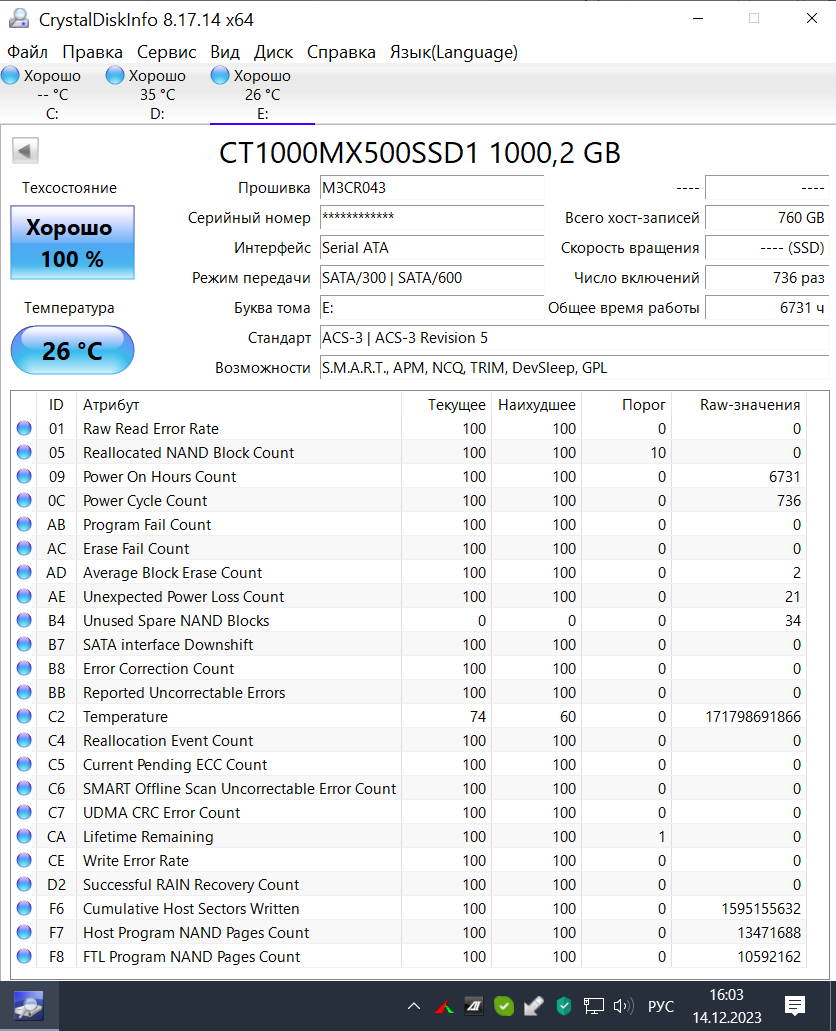Select disk E: tab at 26 °C
The image size is (836, 1031).
(262, 94)
